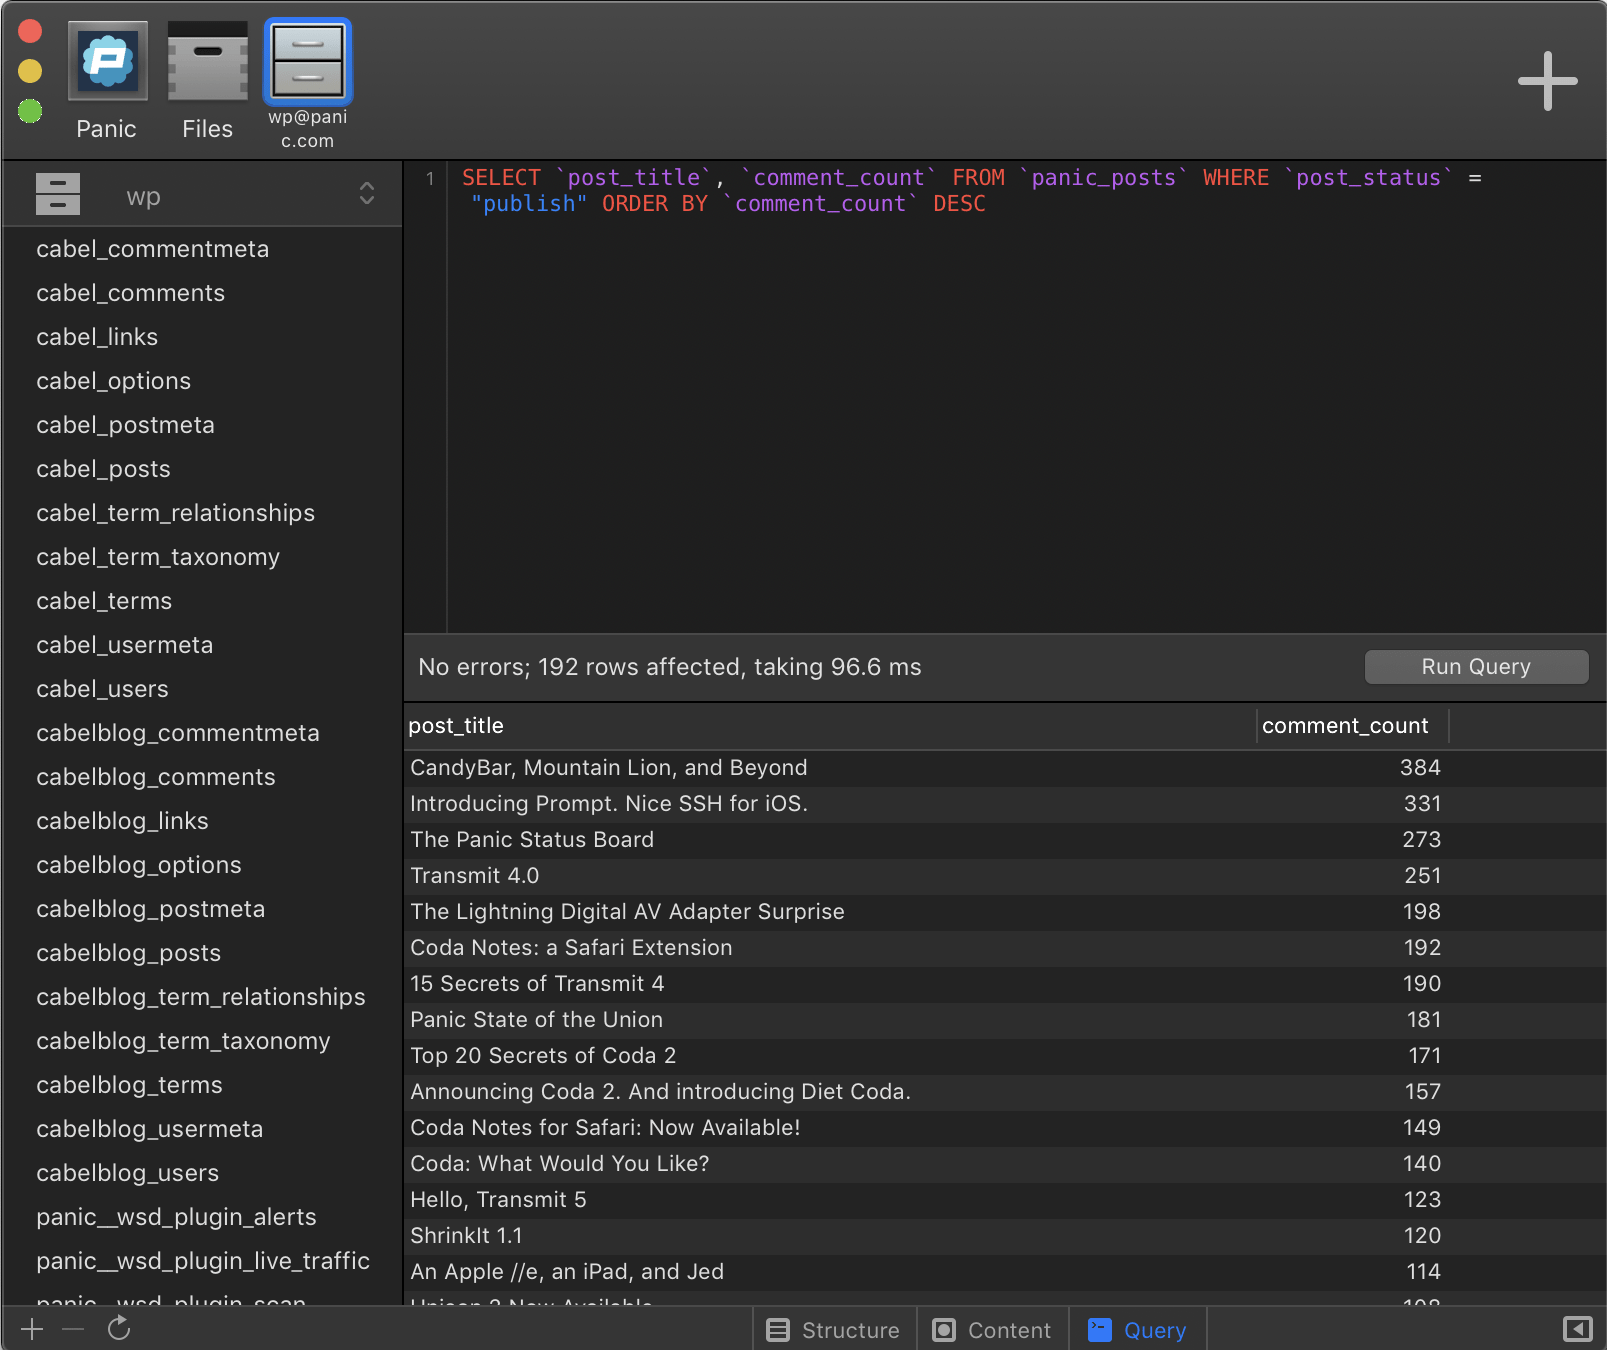This screenshot has height=1350, width=1607.
Task: Sort by comment_count column header
Action: (1352, 726)
